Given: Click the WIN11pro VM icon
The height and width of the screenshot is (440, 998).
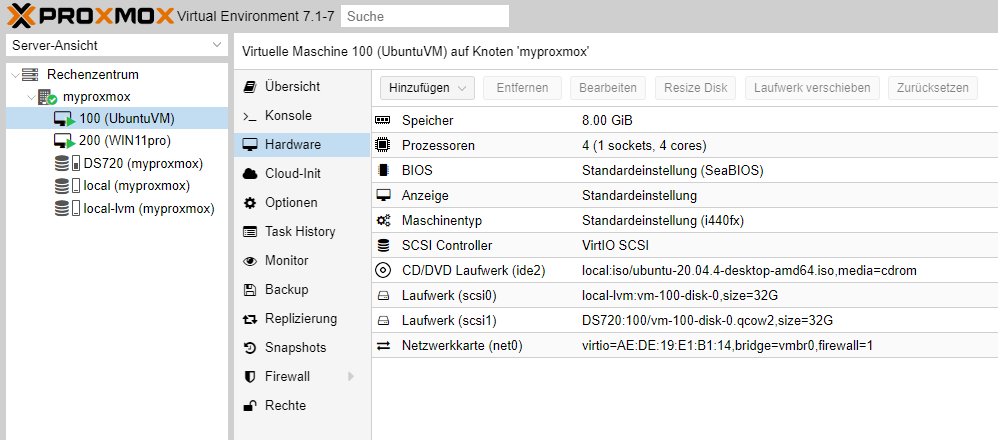Looking at the screenshot, I should pyautogui.click(x=64, y=141).
